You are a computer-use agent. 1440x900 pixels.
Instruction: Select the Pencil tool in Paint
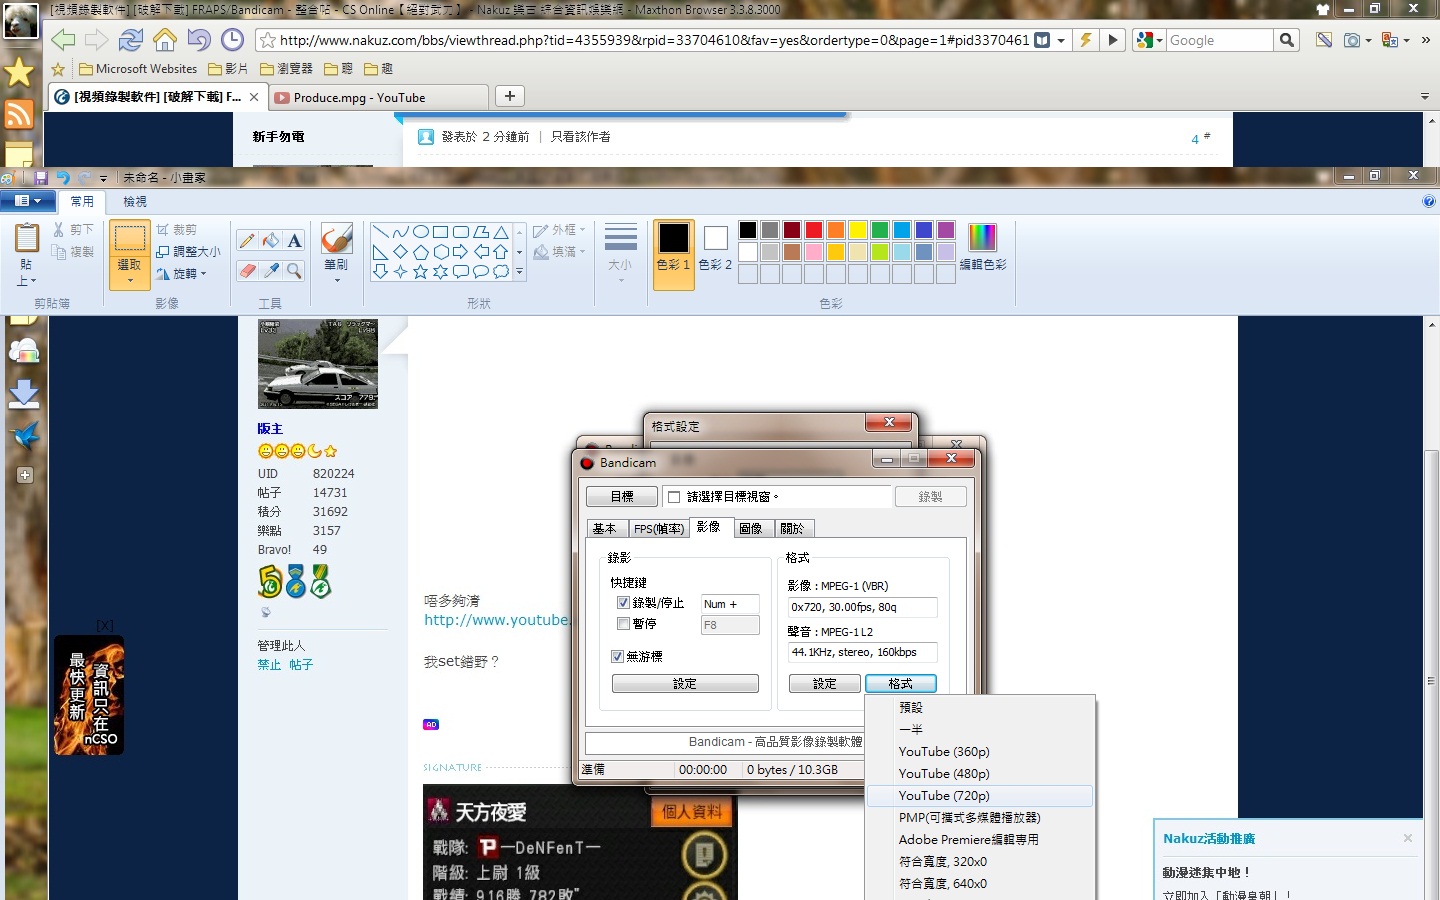click(247, 240)
